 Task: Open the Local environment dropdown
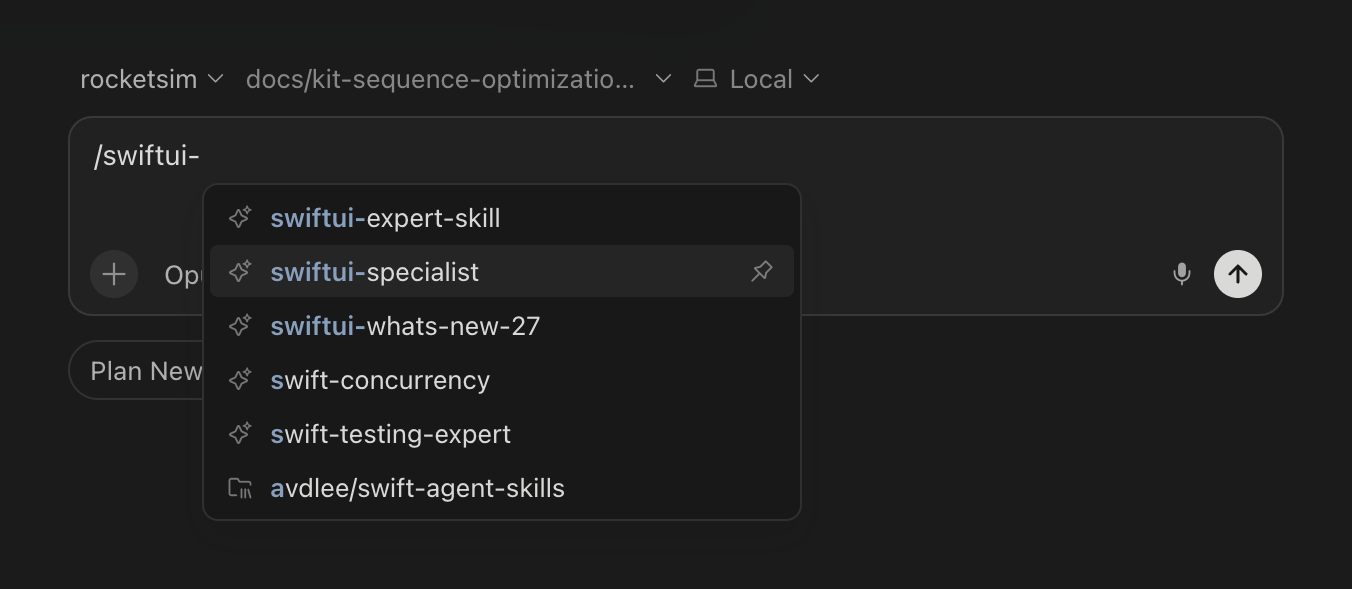click(757, 79)
